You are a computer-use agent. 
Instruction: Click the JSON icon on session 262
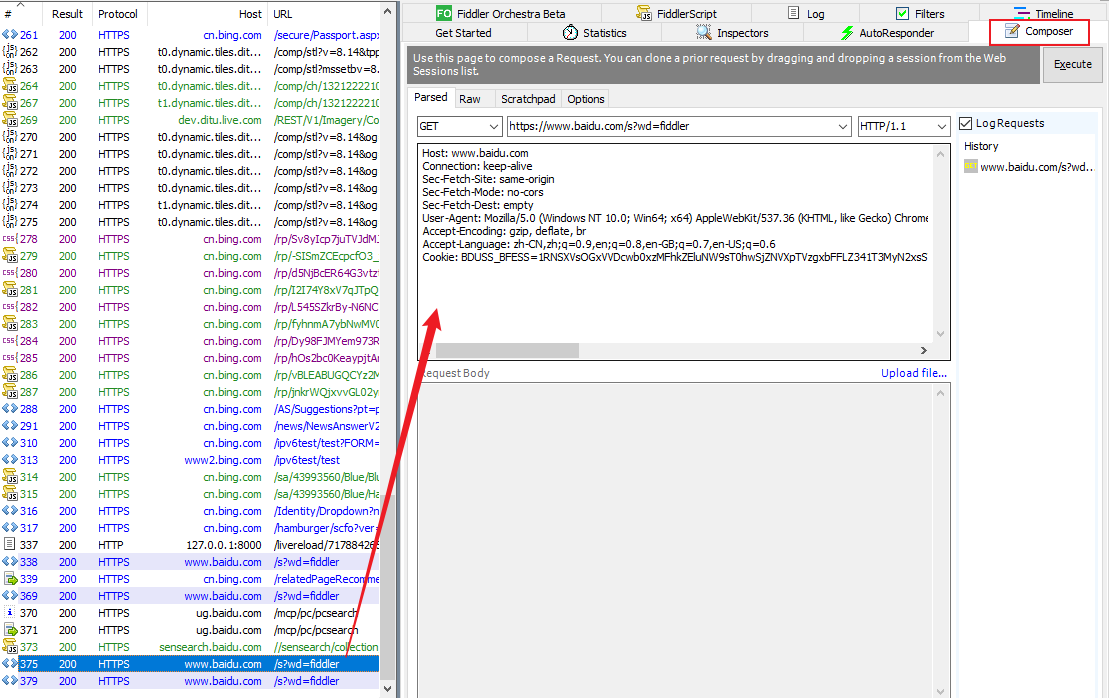coord(10,52)
